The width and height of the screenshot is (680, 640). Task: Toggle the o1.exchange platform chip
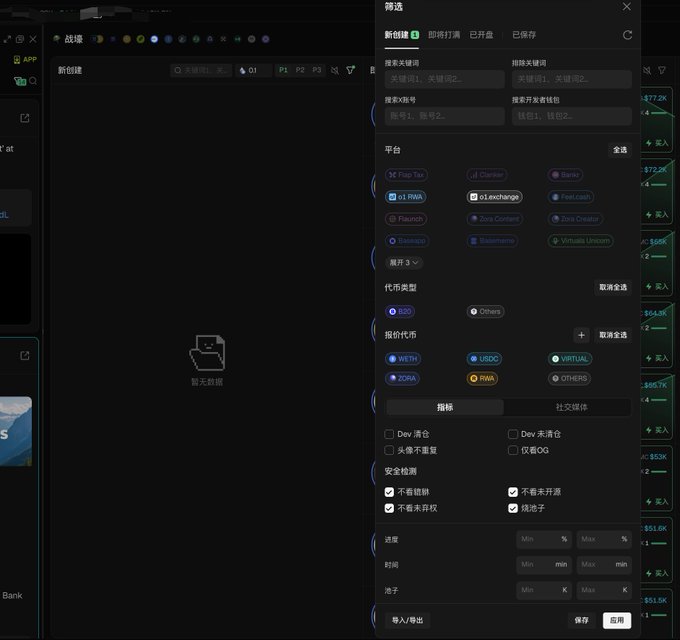(x=494, y=197)
